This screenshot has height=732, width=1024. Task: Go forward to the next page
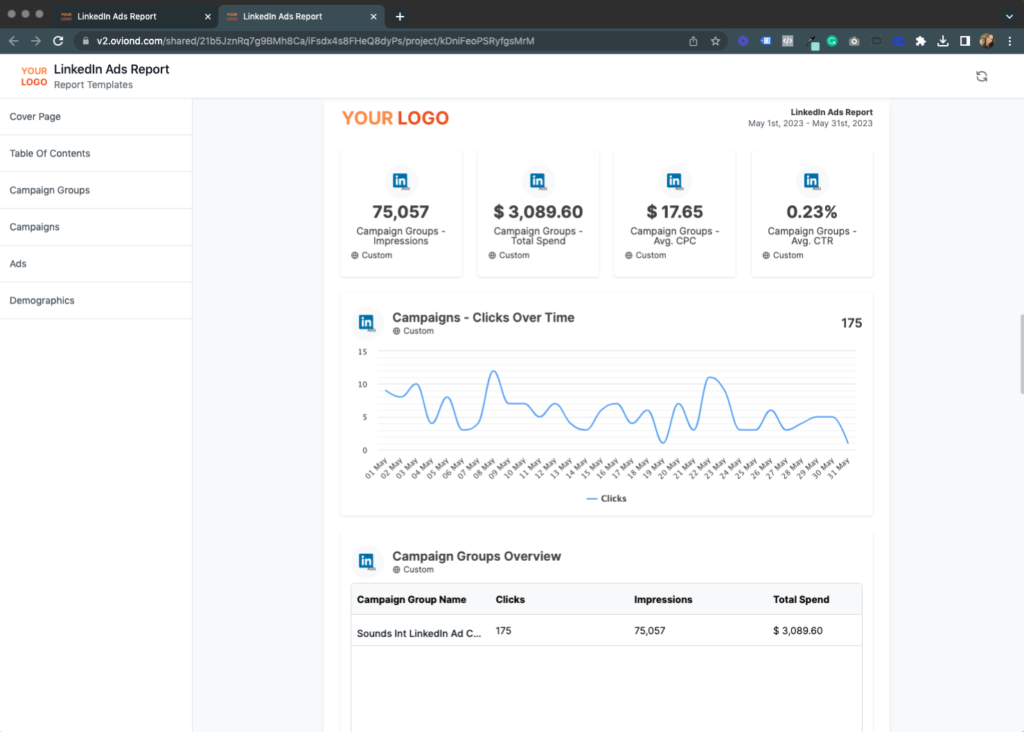coord(36,41)
